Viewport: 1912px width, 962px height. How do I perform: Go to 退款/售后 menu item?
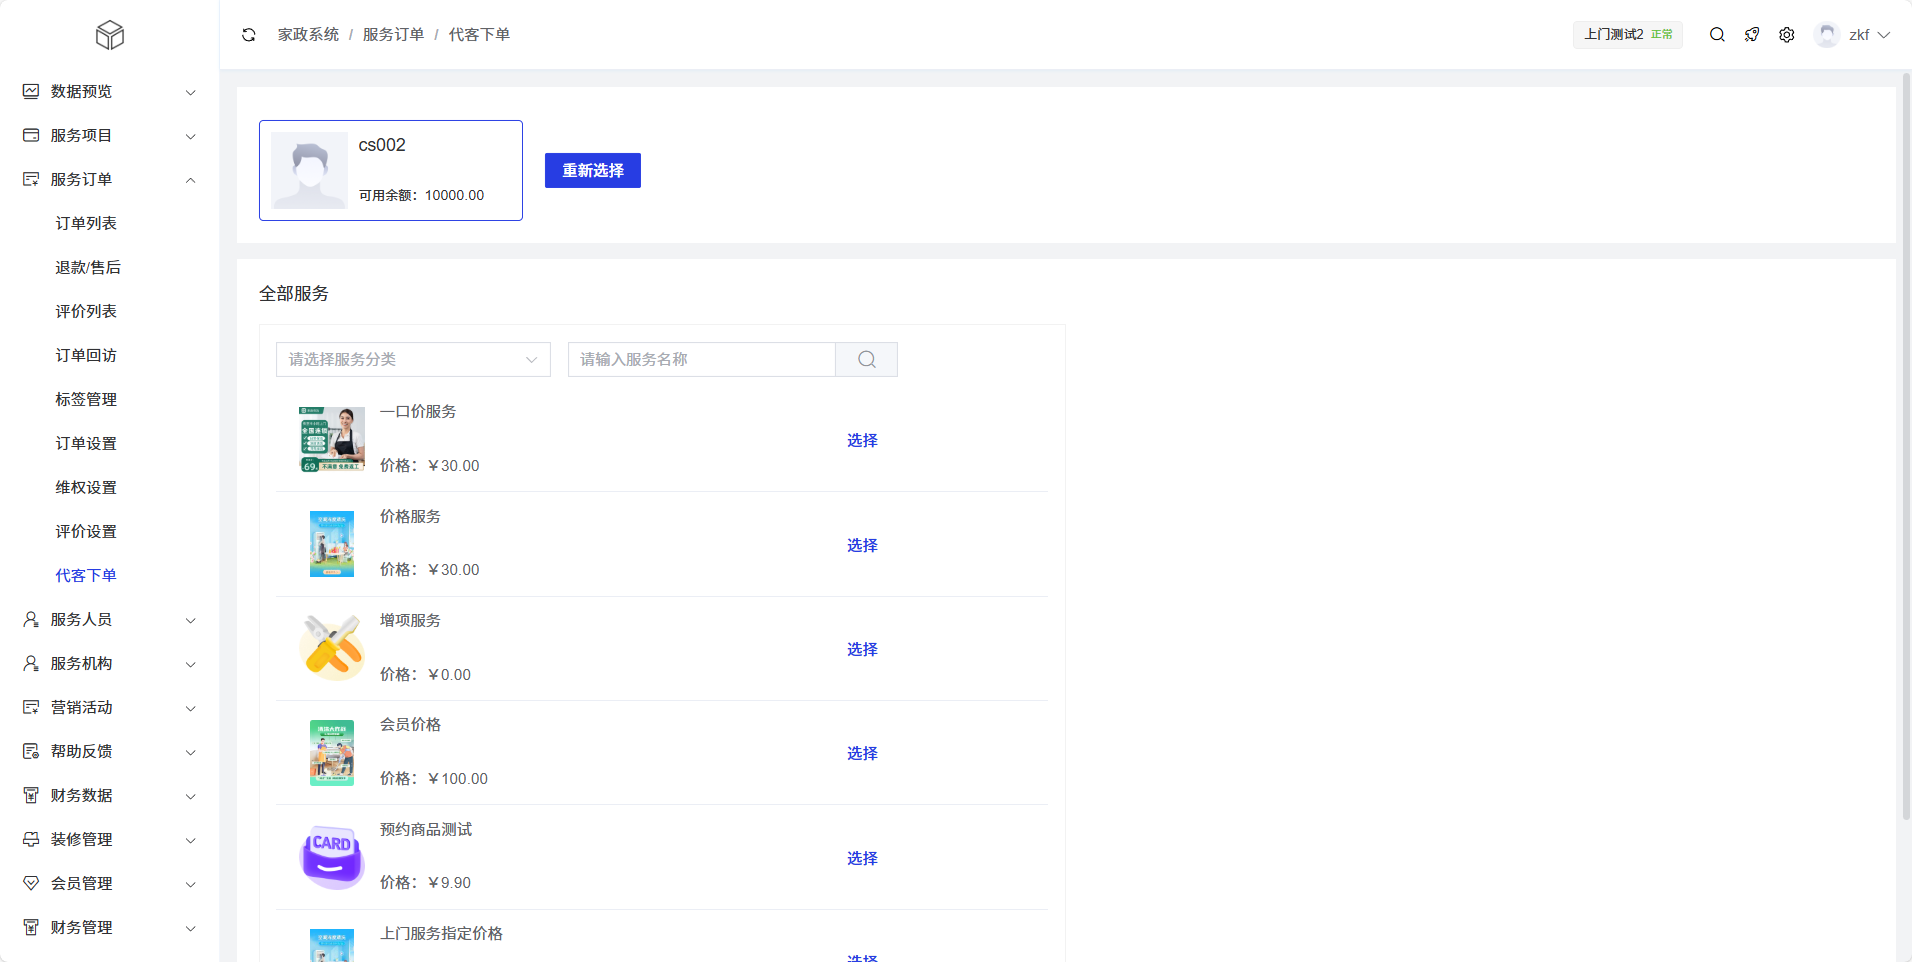click(88, 267)
